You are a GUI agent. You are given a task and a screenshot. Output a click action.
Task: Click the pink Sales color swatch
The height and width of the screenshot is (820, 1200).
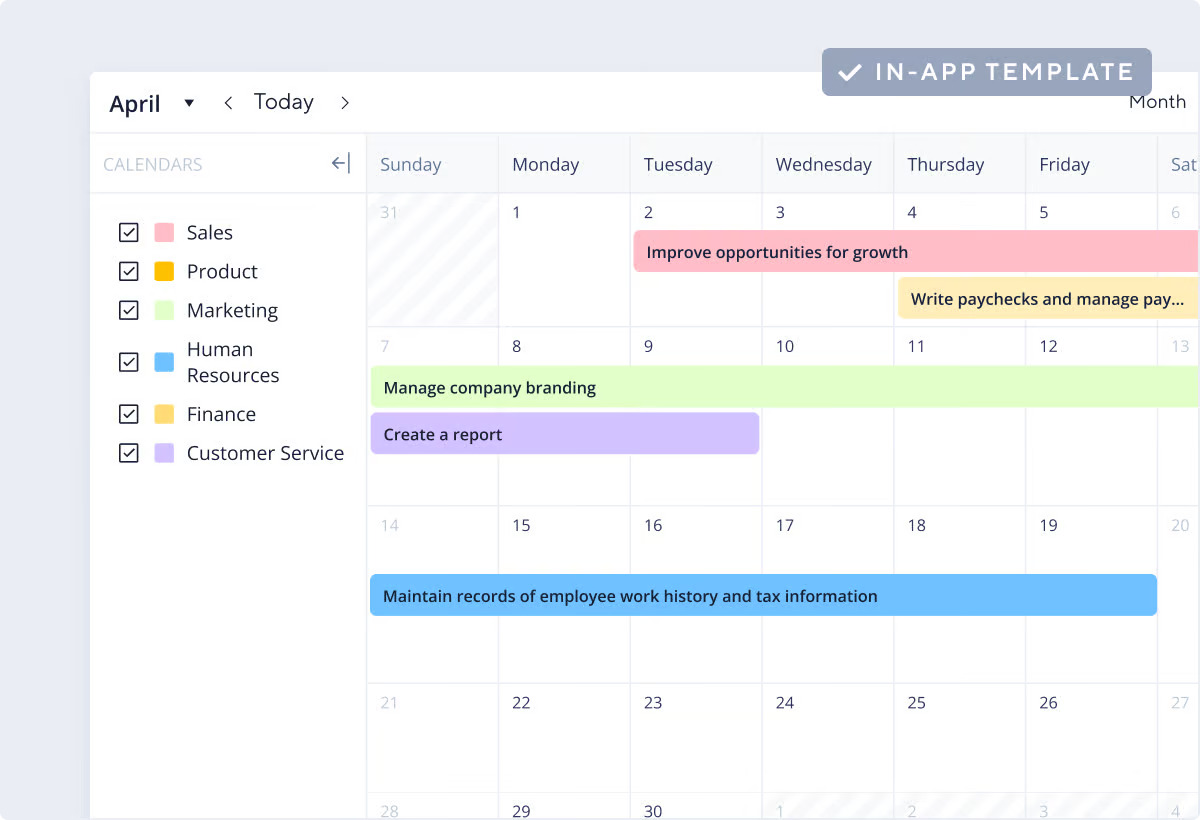coord(165,232)
